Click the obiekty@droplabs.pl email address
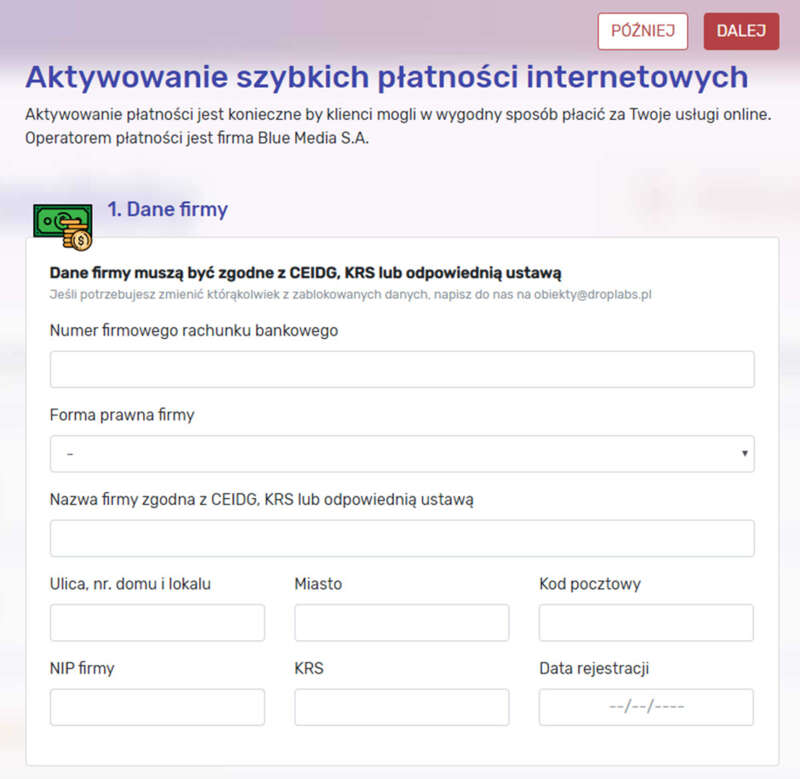This screenshot has width=800, height=779. (x=593, y=295)
